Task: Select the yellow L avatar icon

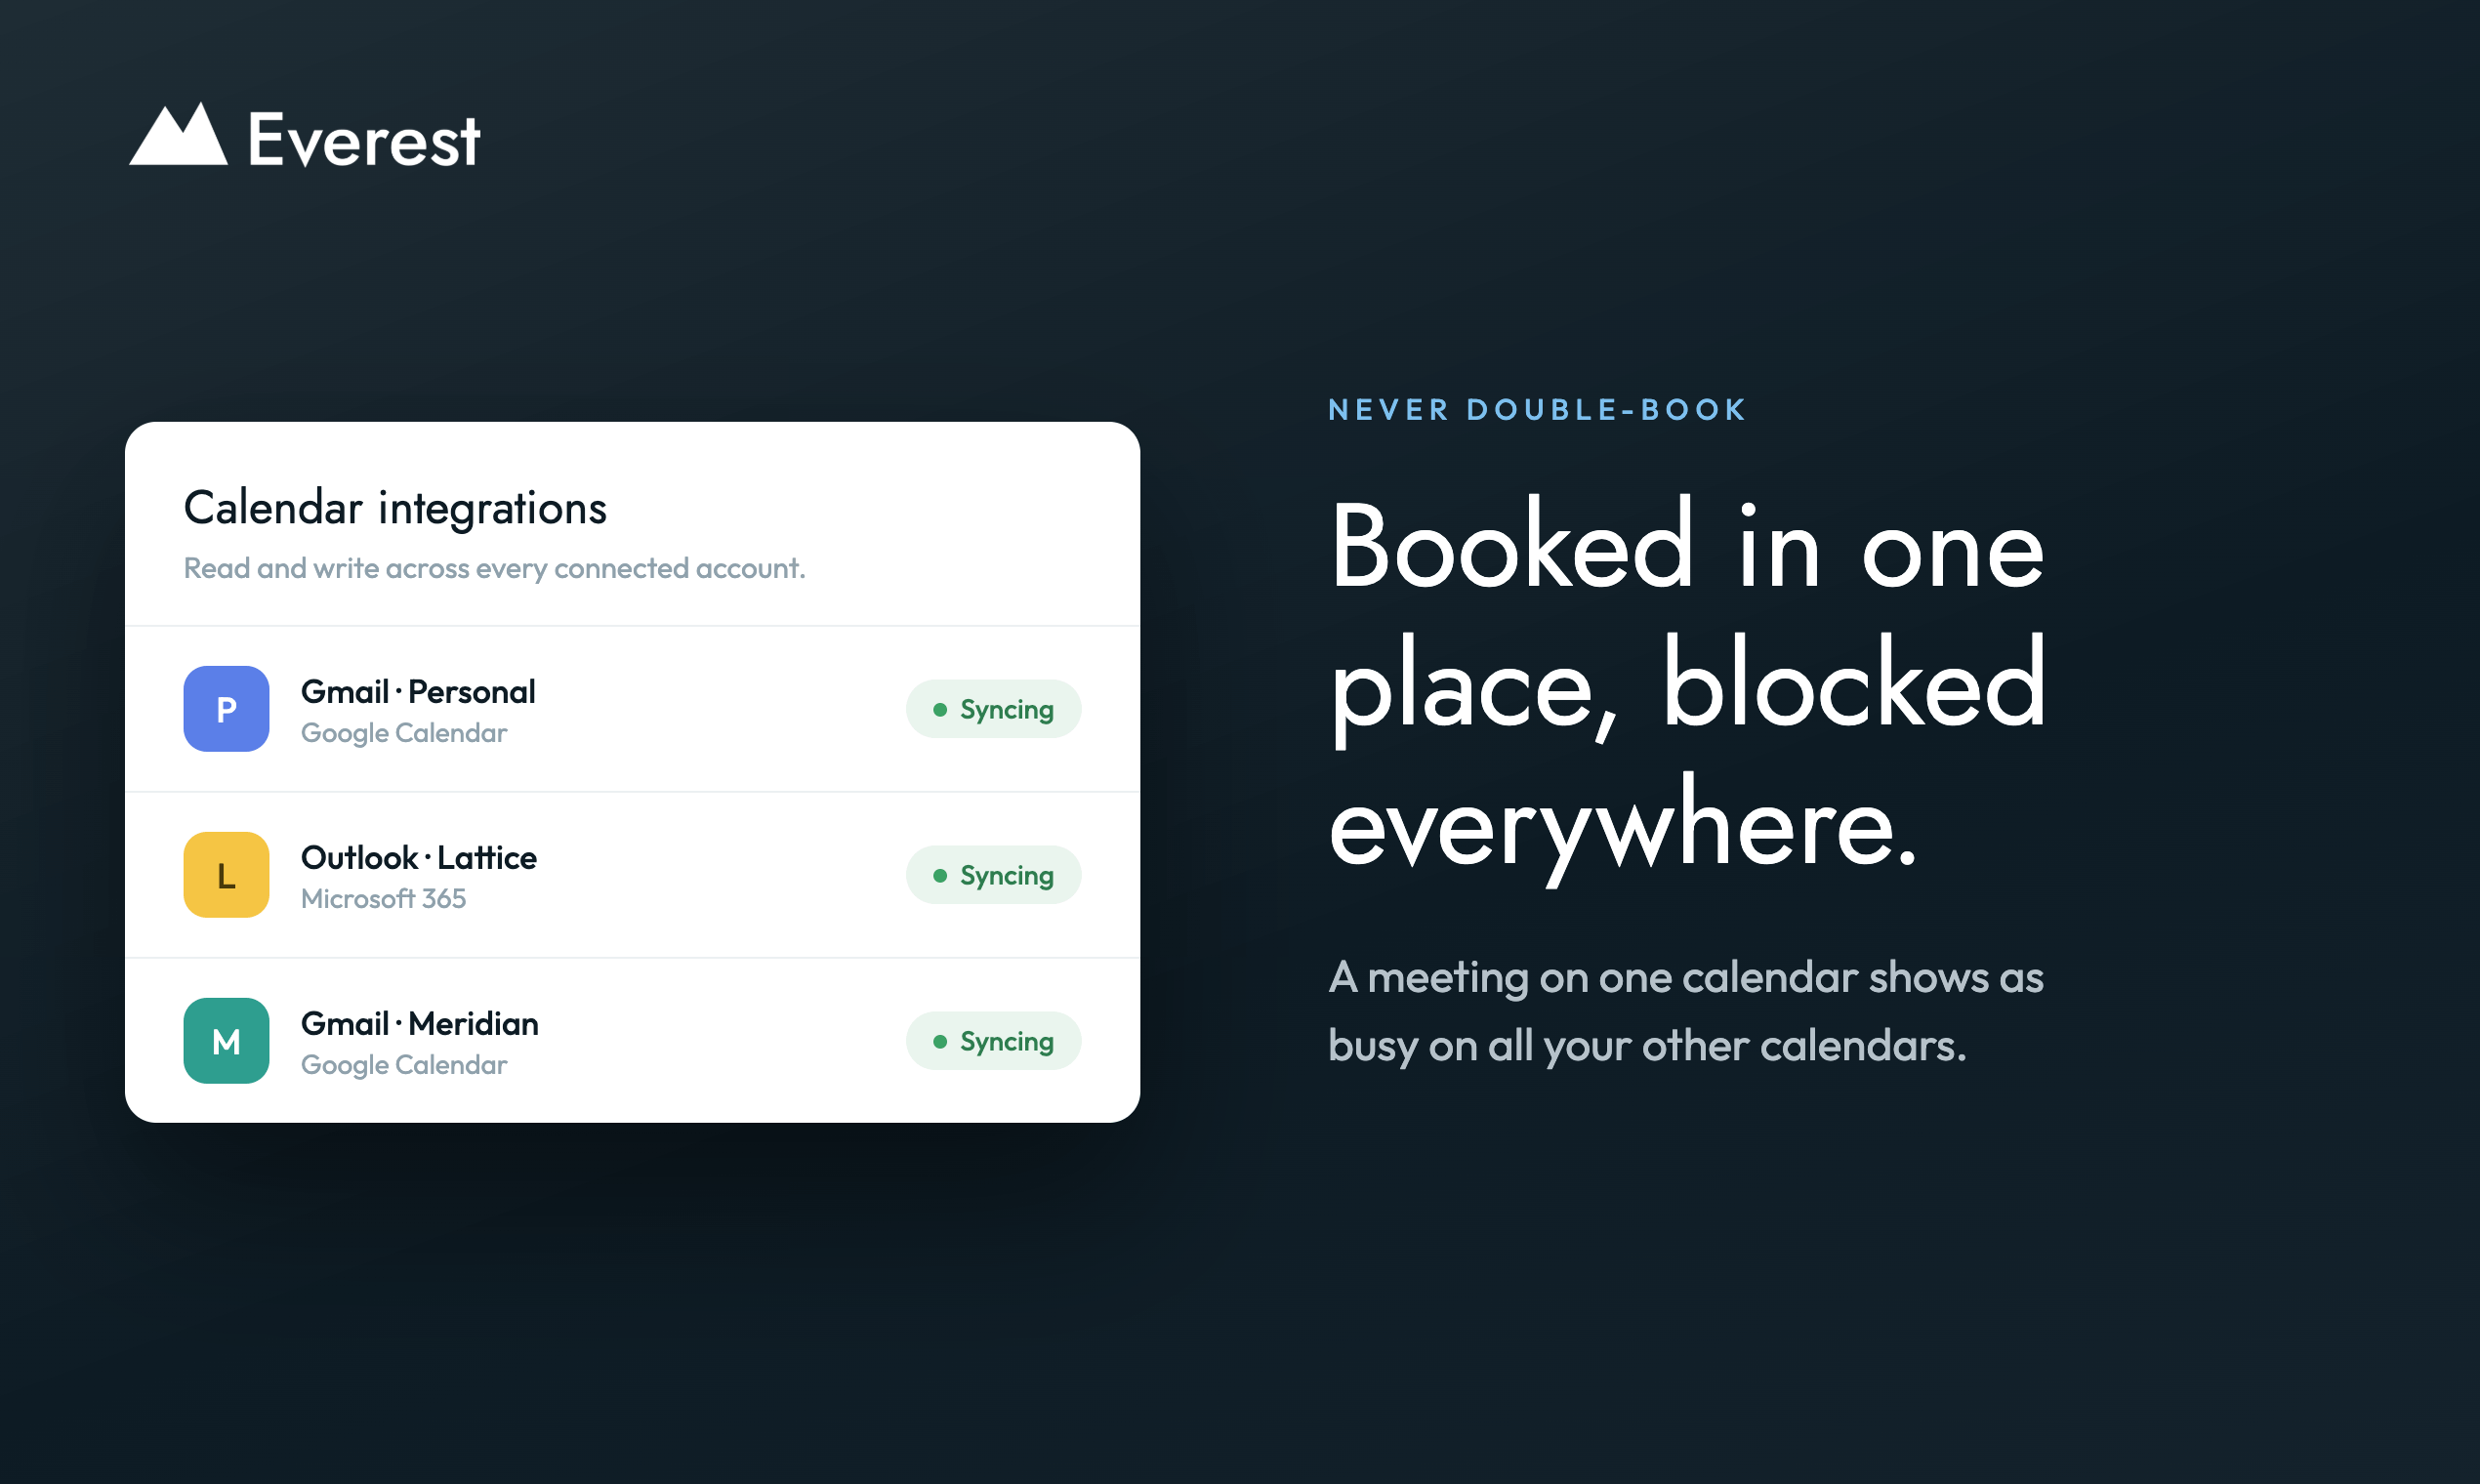Action: coord(226,875)
